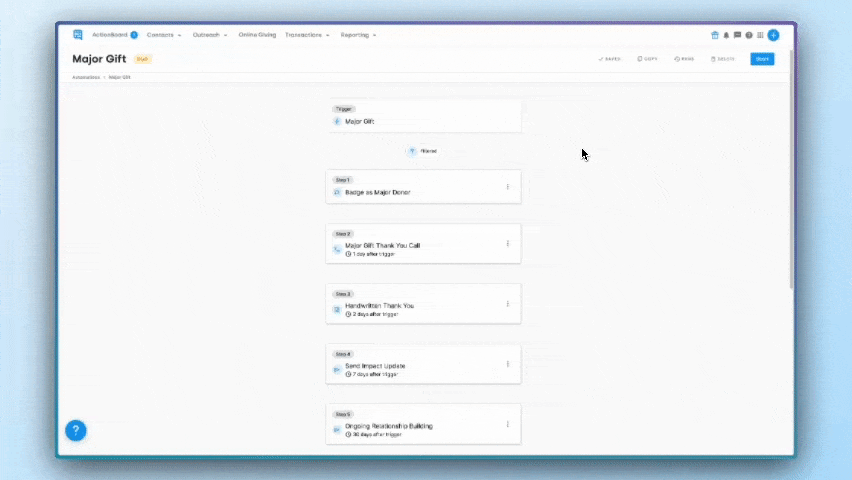Click the Saved status button

609,59
